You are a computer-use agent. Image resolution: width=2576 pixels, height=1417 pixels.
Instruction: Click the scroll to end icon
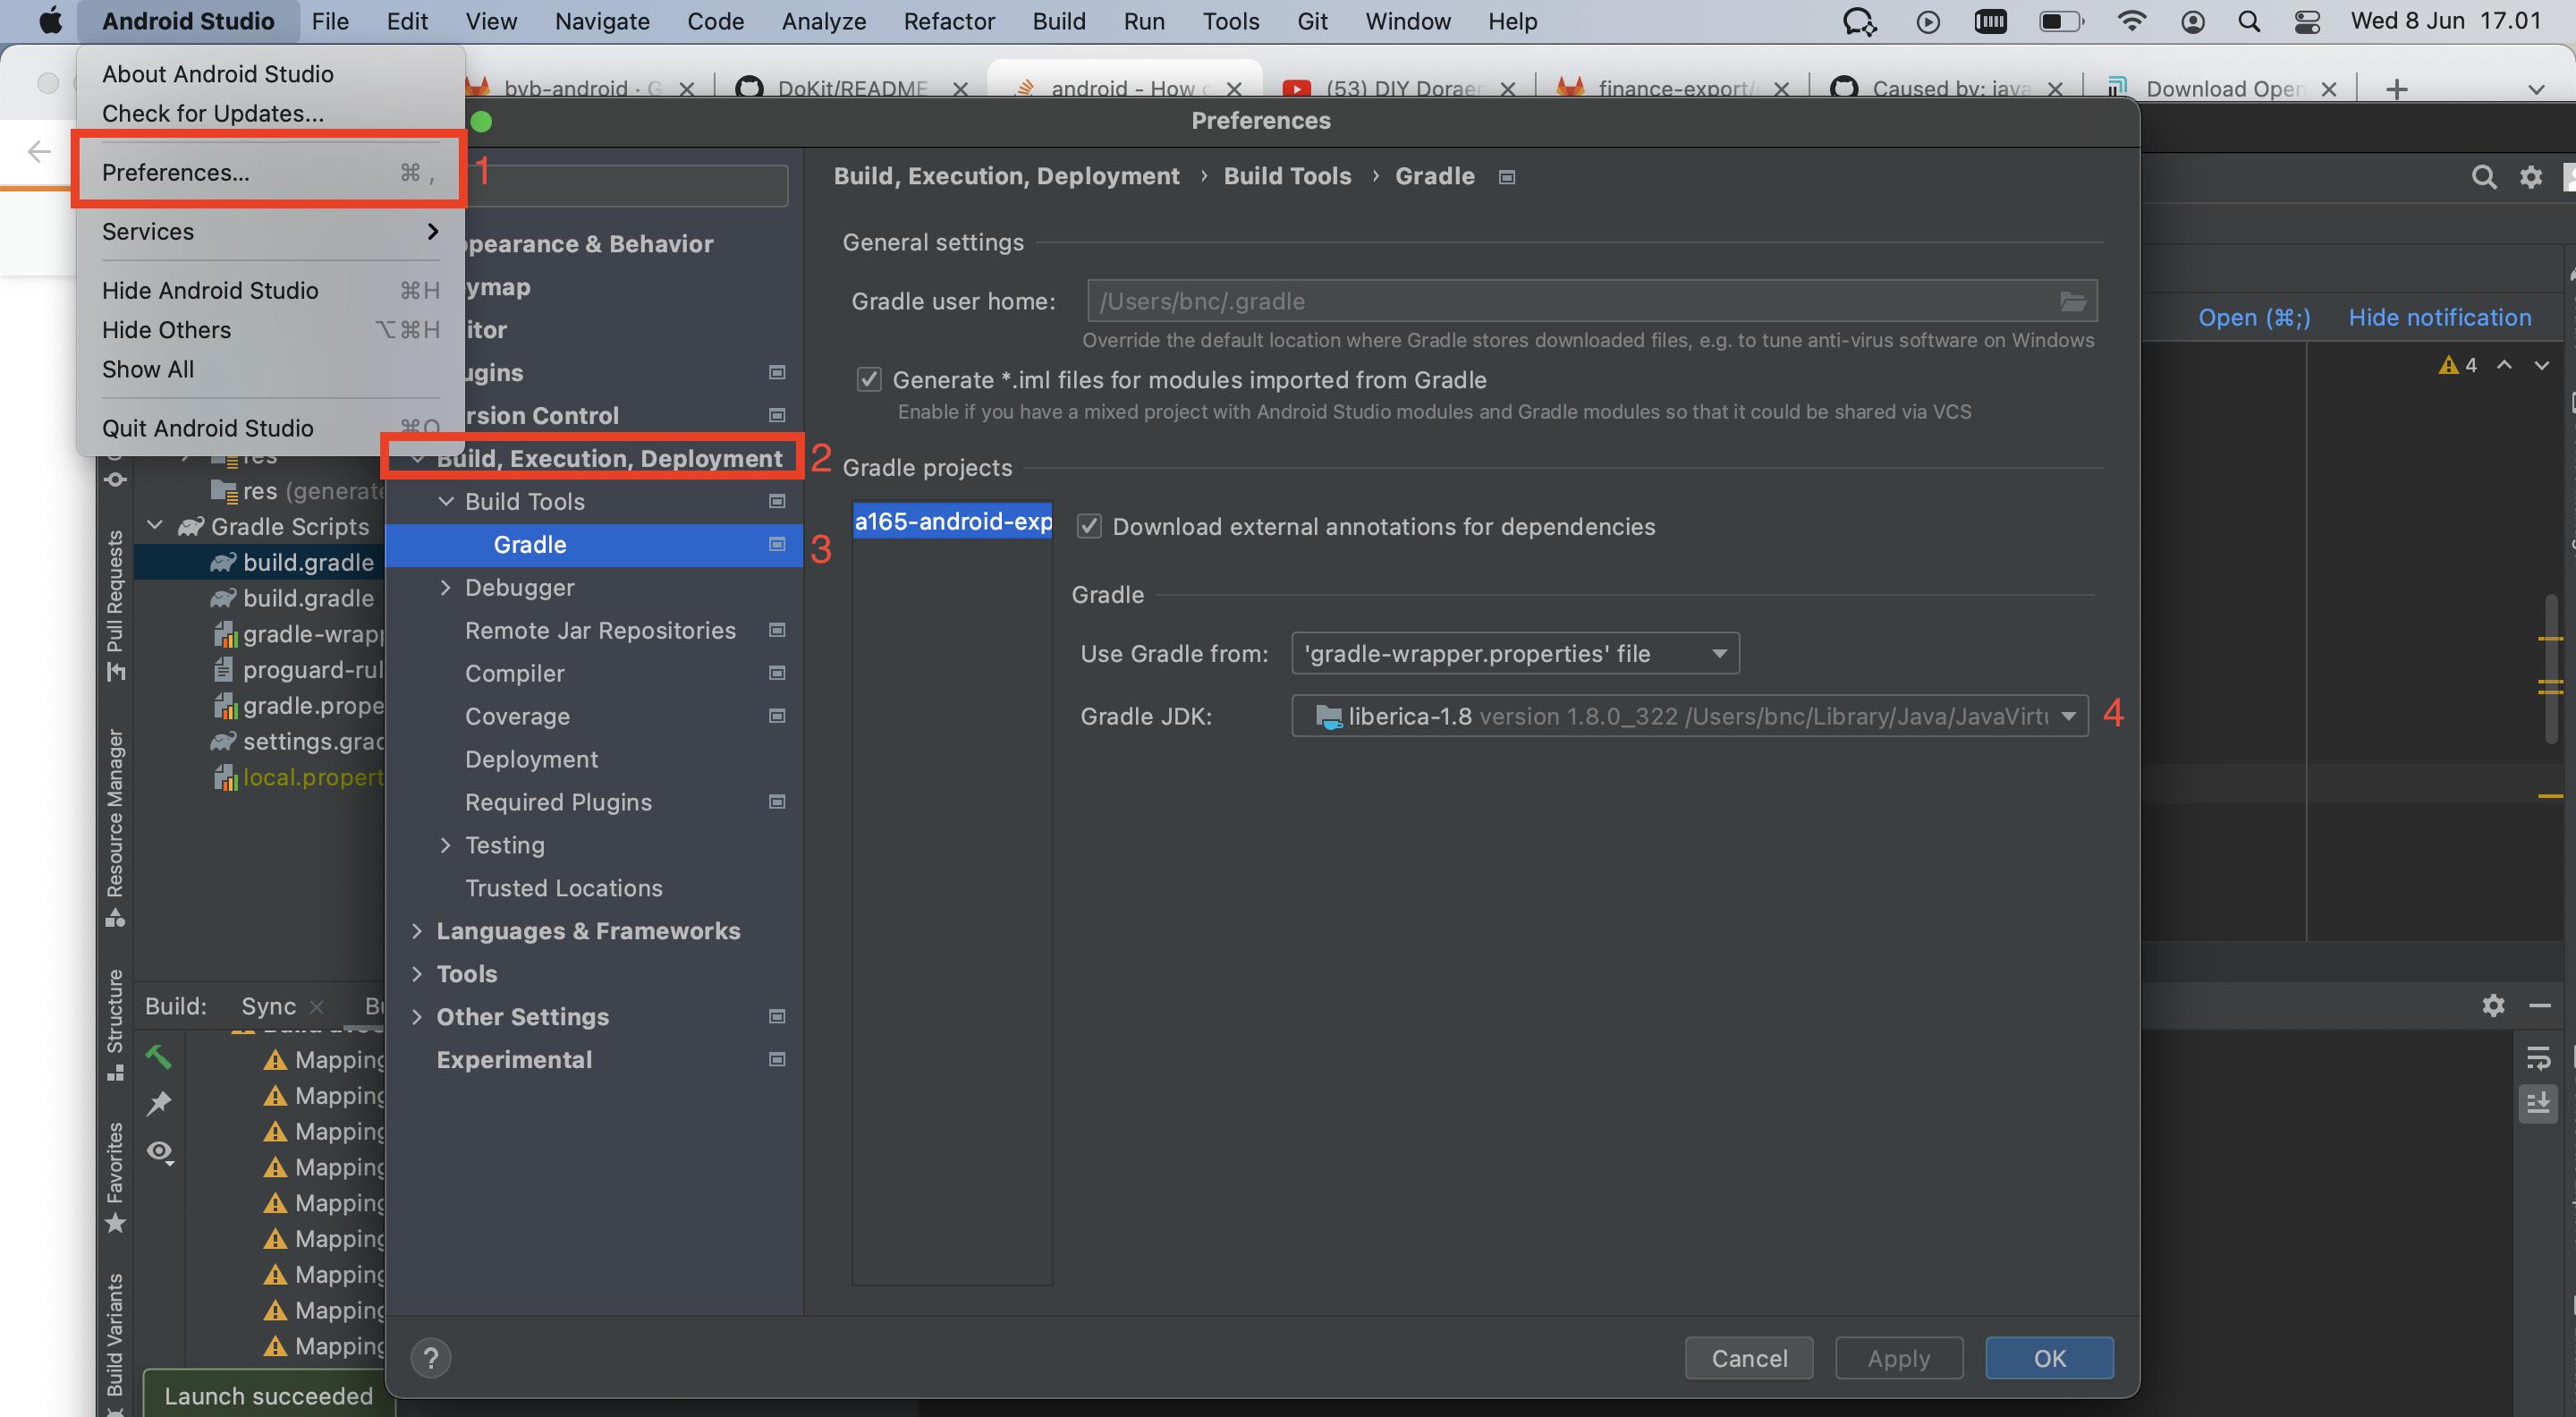(2538, 1104)
